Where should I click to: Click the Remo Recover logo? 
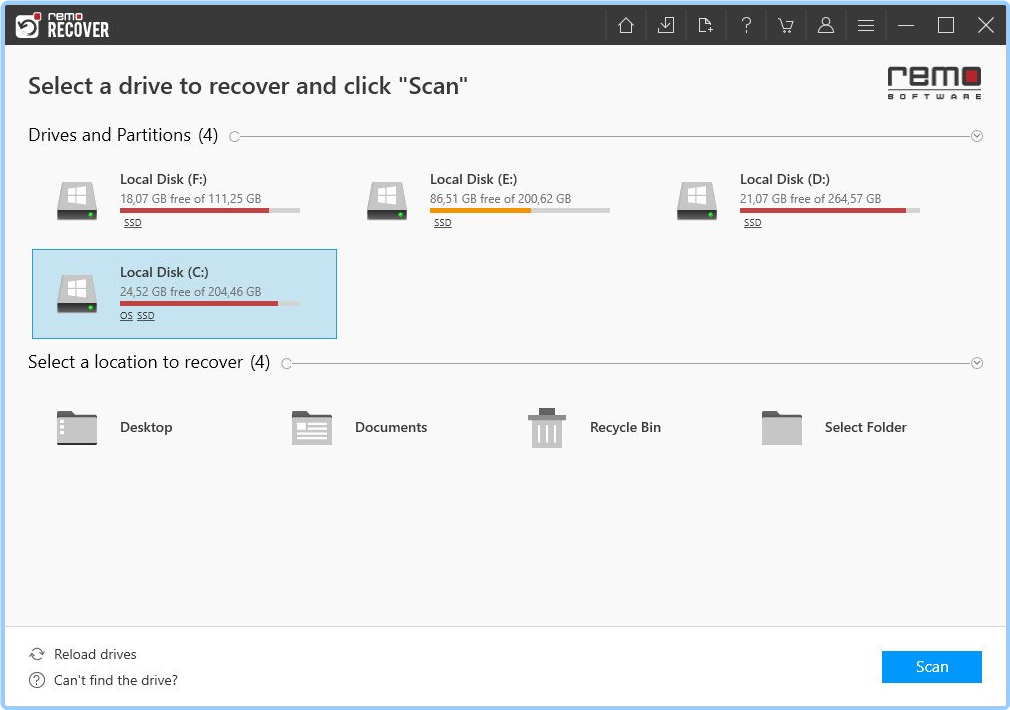coord(62,25)
